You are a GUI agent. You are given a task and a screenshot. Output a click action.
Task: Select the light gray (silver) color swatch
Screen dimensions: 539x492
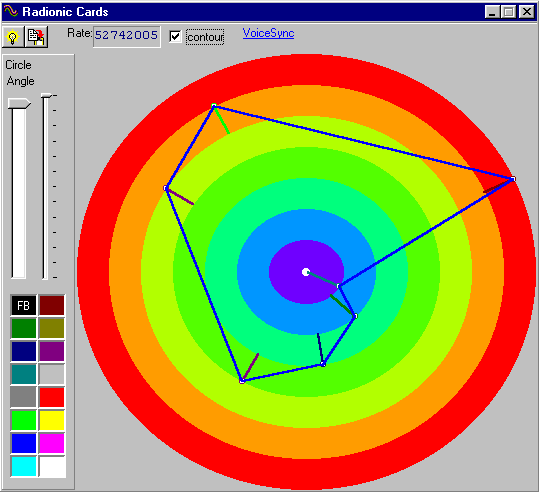click(x=52, y=374)
